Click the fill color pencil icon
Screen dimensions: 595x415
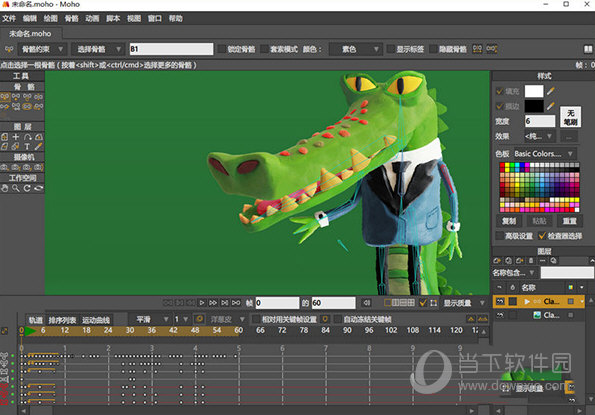tap(550, 91)
